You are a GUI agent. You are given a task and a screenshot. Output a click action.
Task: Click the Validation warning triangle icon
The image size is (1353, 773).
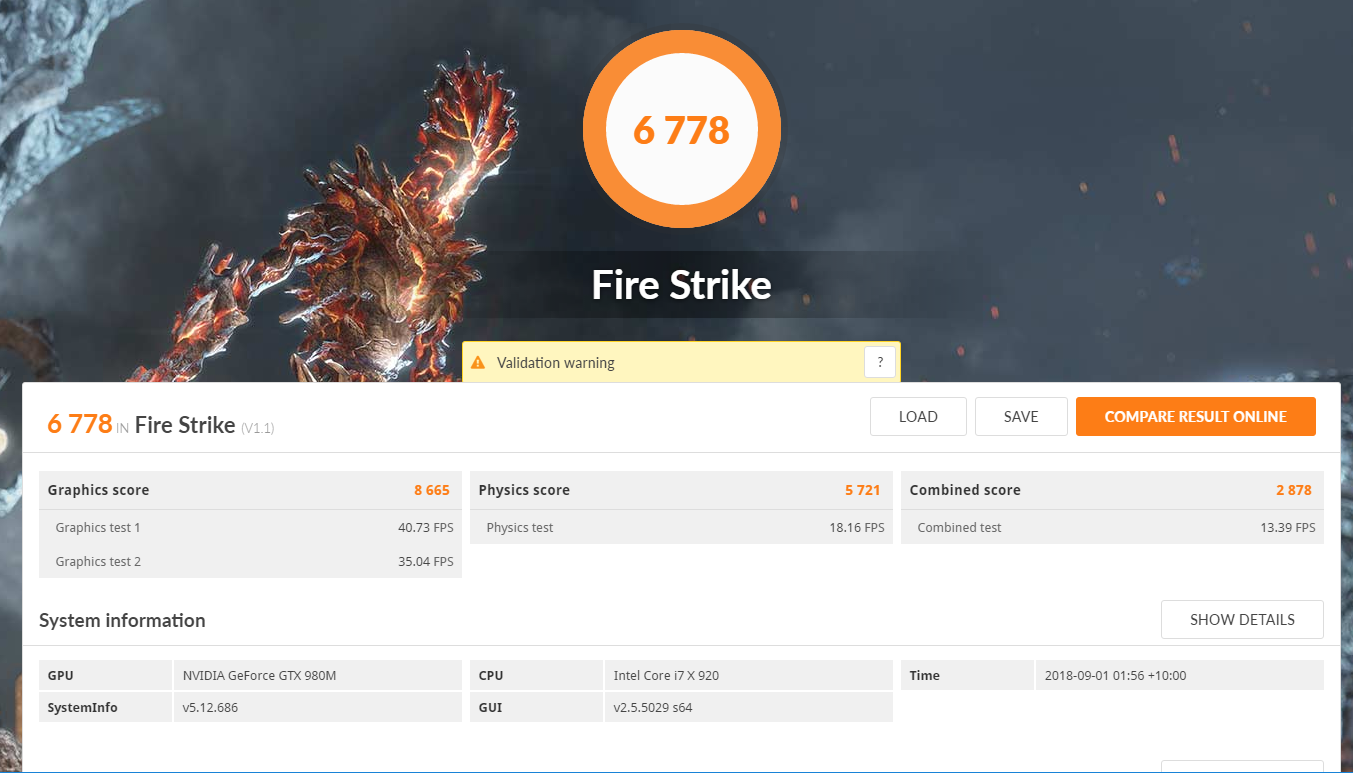click(478, 362)
